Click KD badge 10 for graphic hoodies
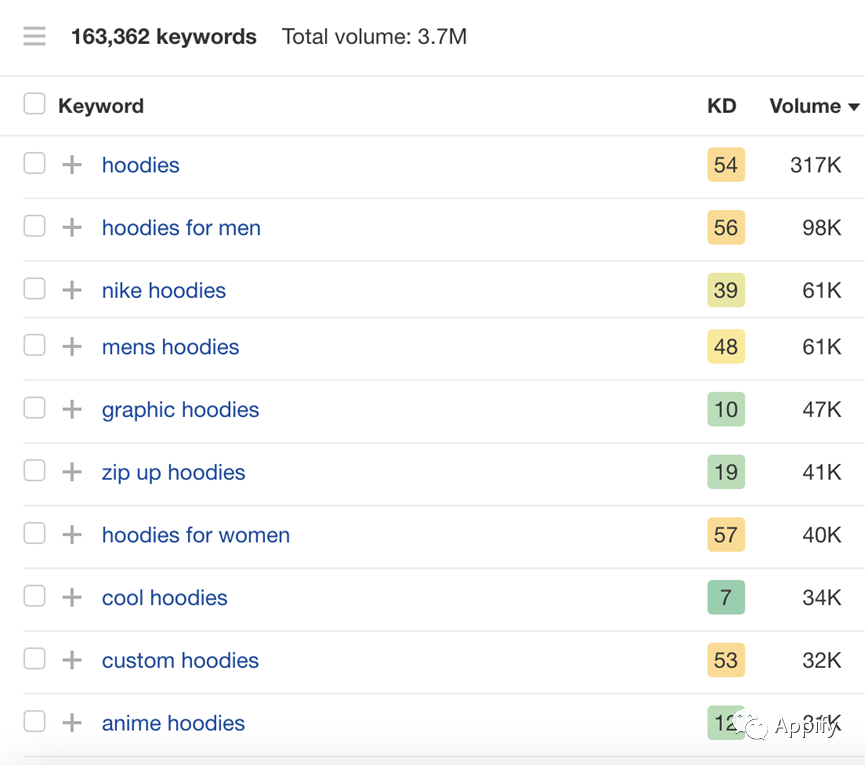The width and height of the screenshot is (865, 765). coord(726,409)
